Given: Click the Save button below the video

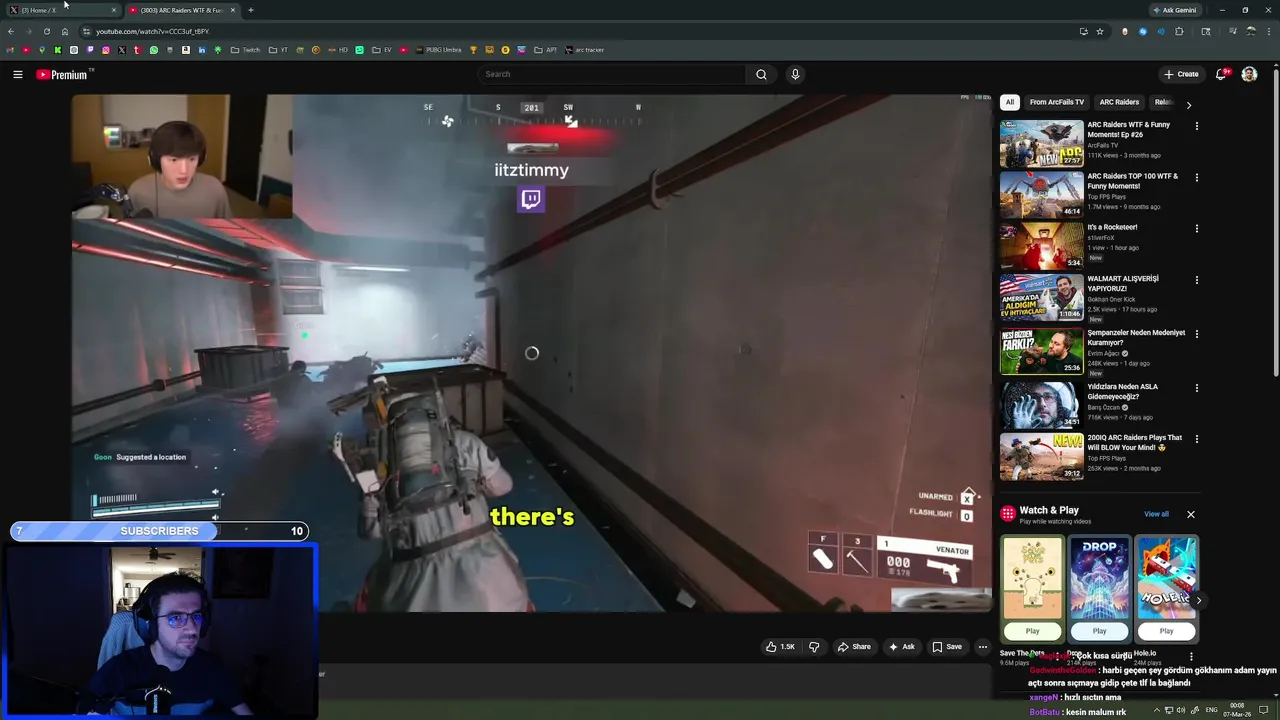Looking at the screenshot, I should 947,647.
